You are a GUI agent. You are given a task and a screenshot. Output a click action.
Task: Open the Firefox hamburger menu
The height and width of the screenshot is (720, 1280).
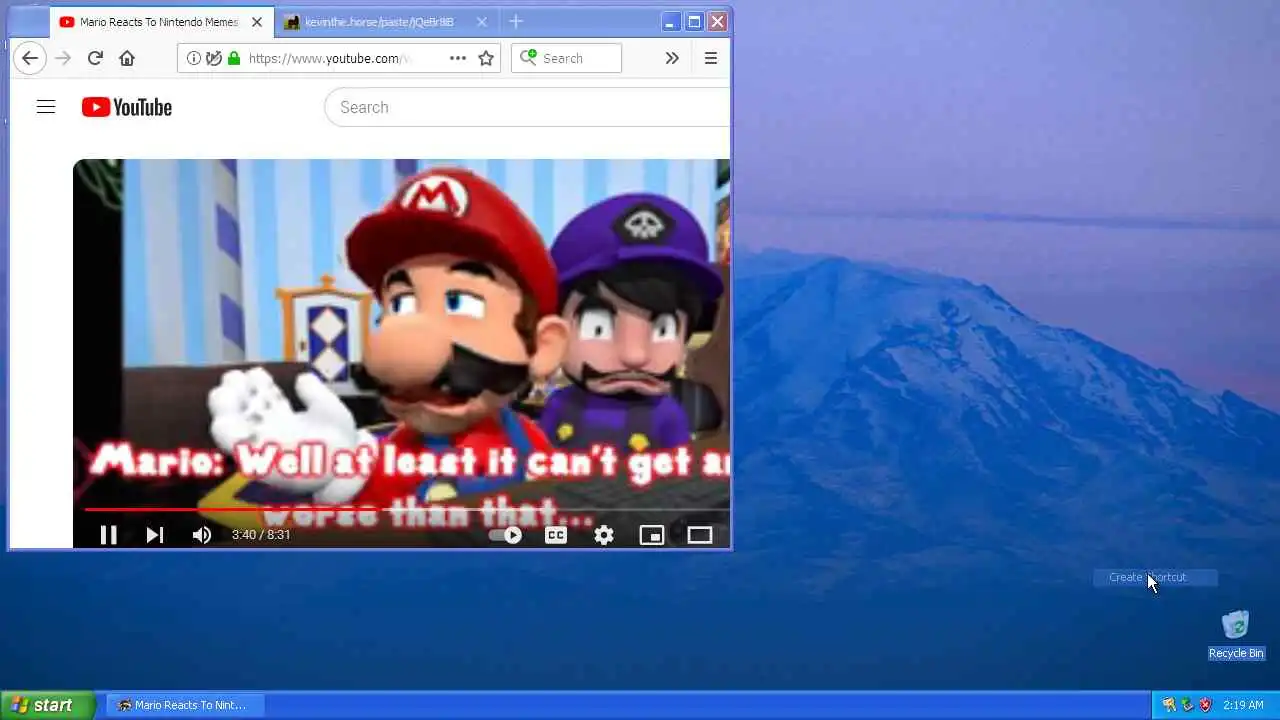coord(711,58)
